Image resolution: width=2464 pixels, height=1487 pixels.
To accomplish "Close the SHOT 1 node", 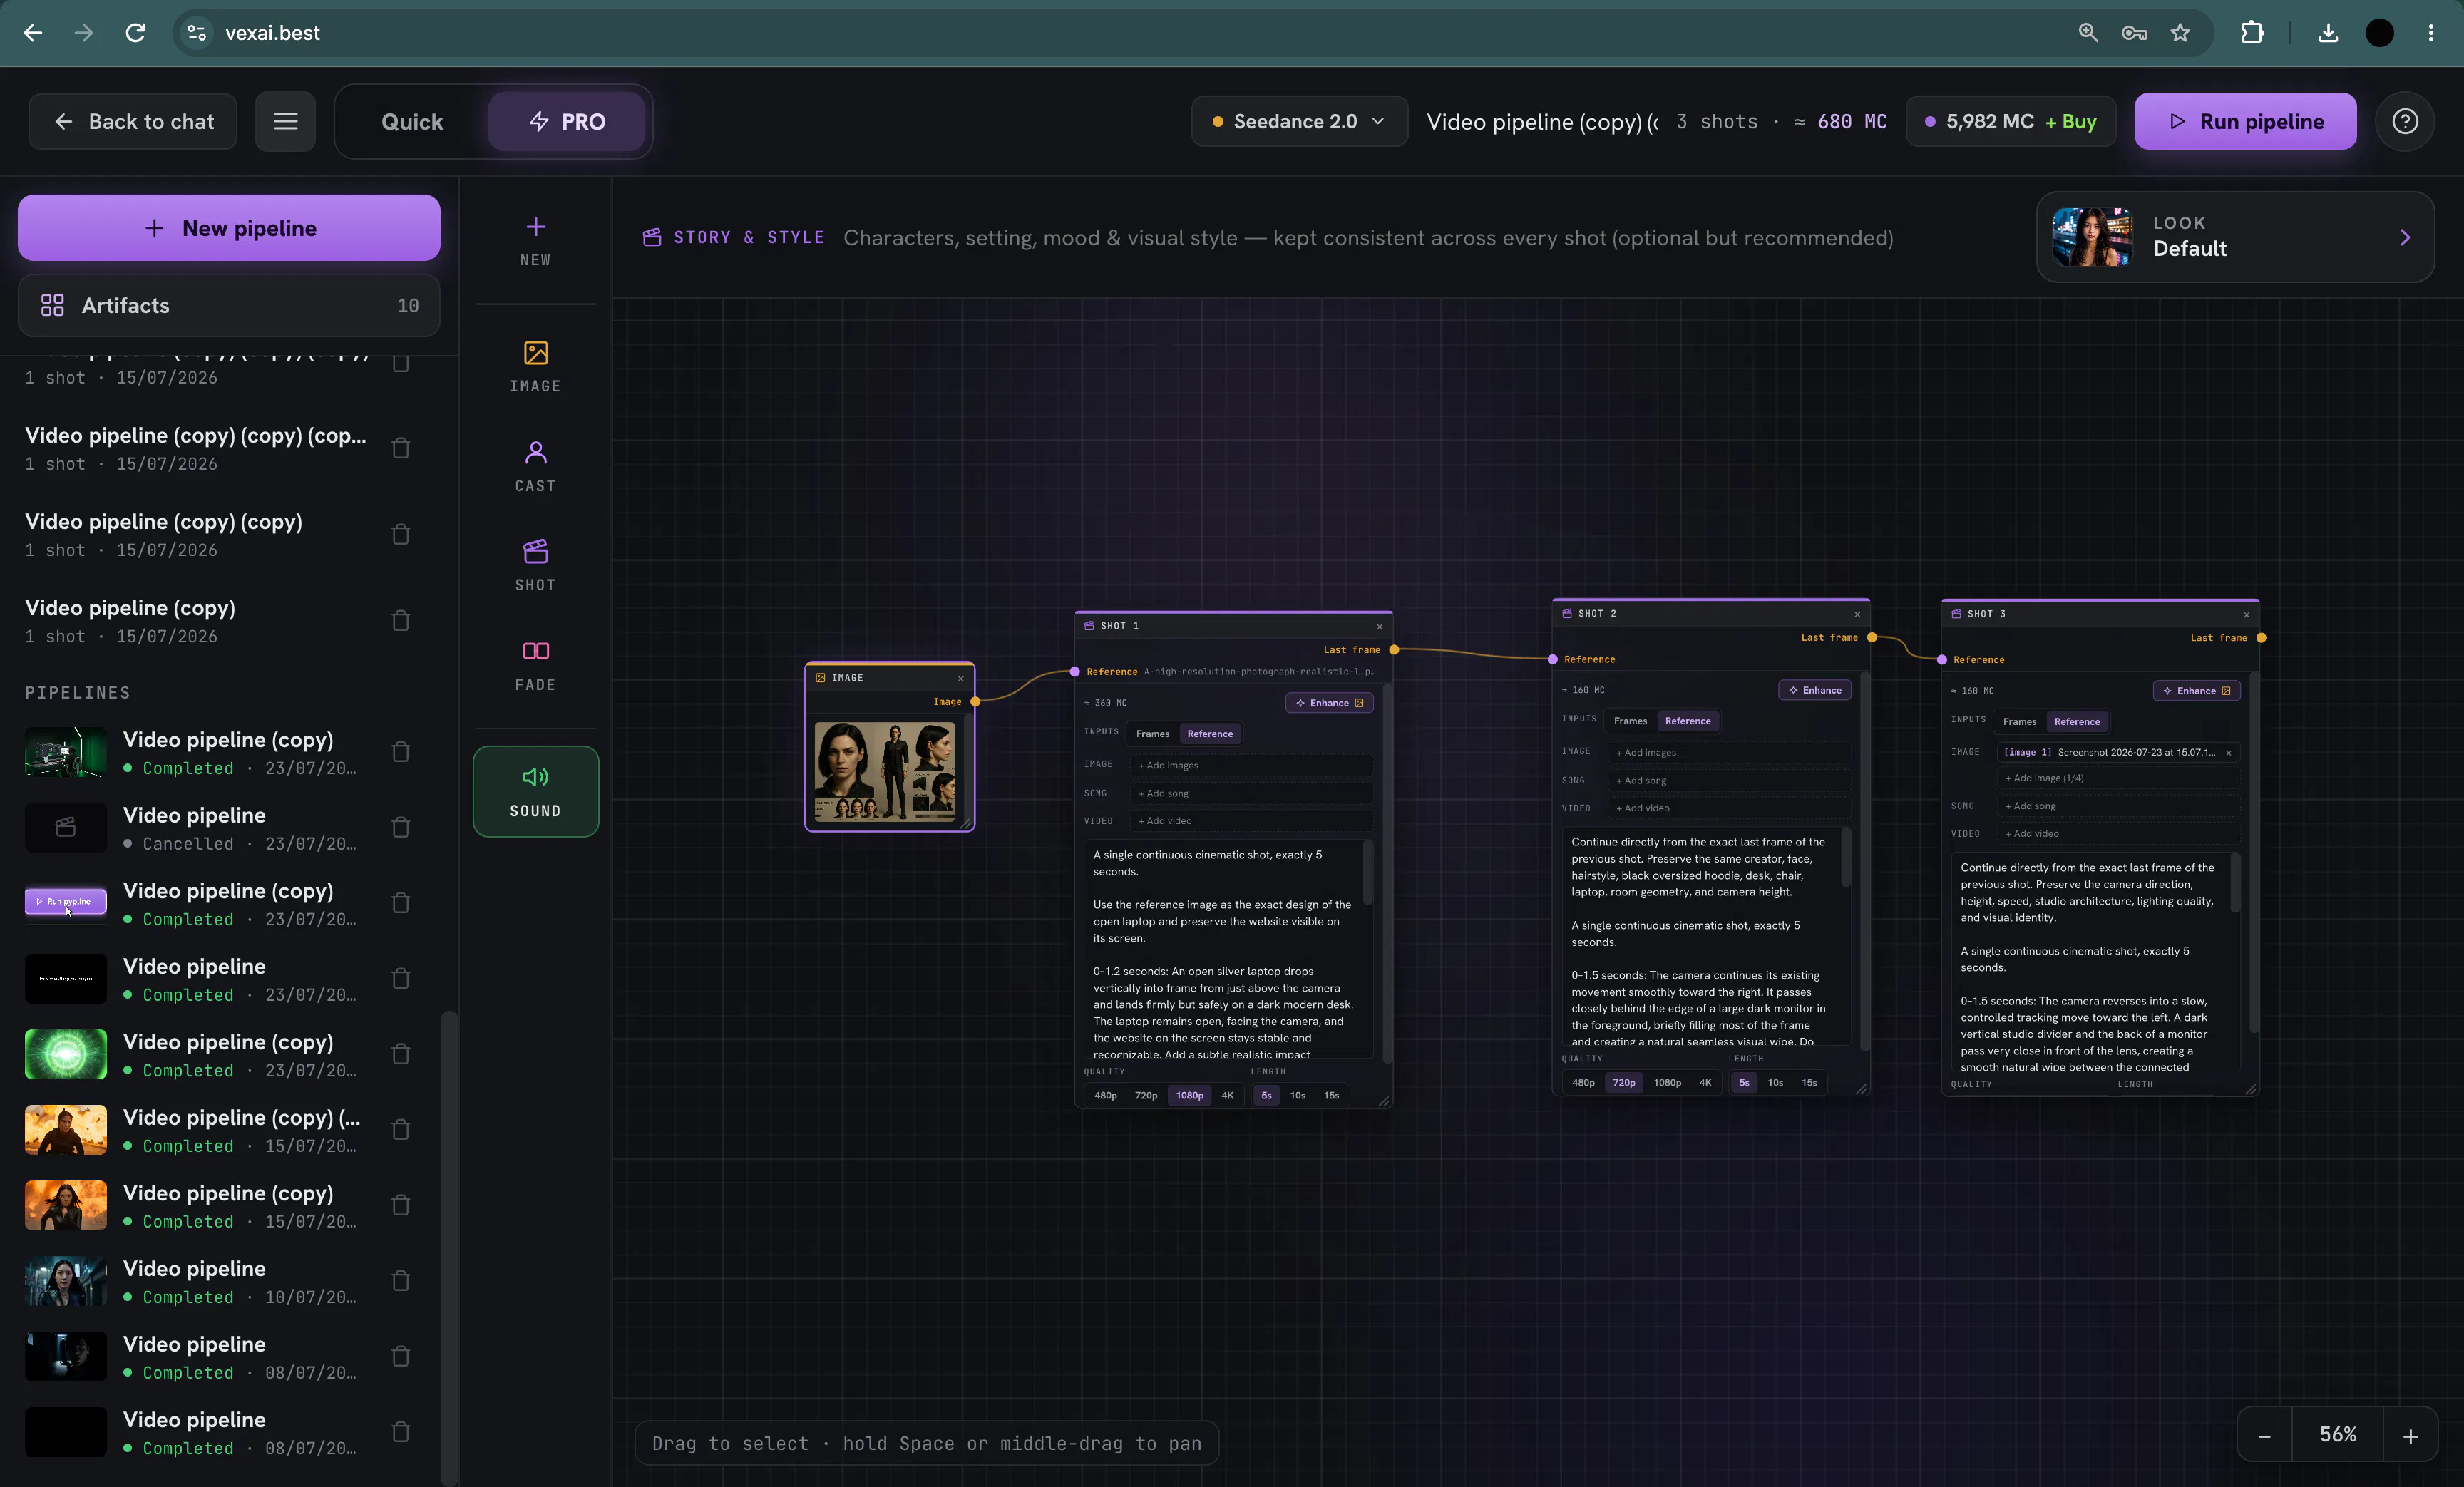I will [1379, 627].
